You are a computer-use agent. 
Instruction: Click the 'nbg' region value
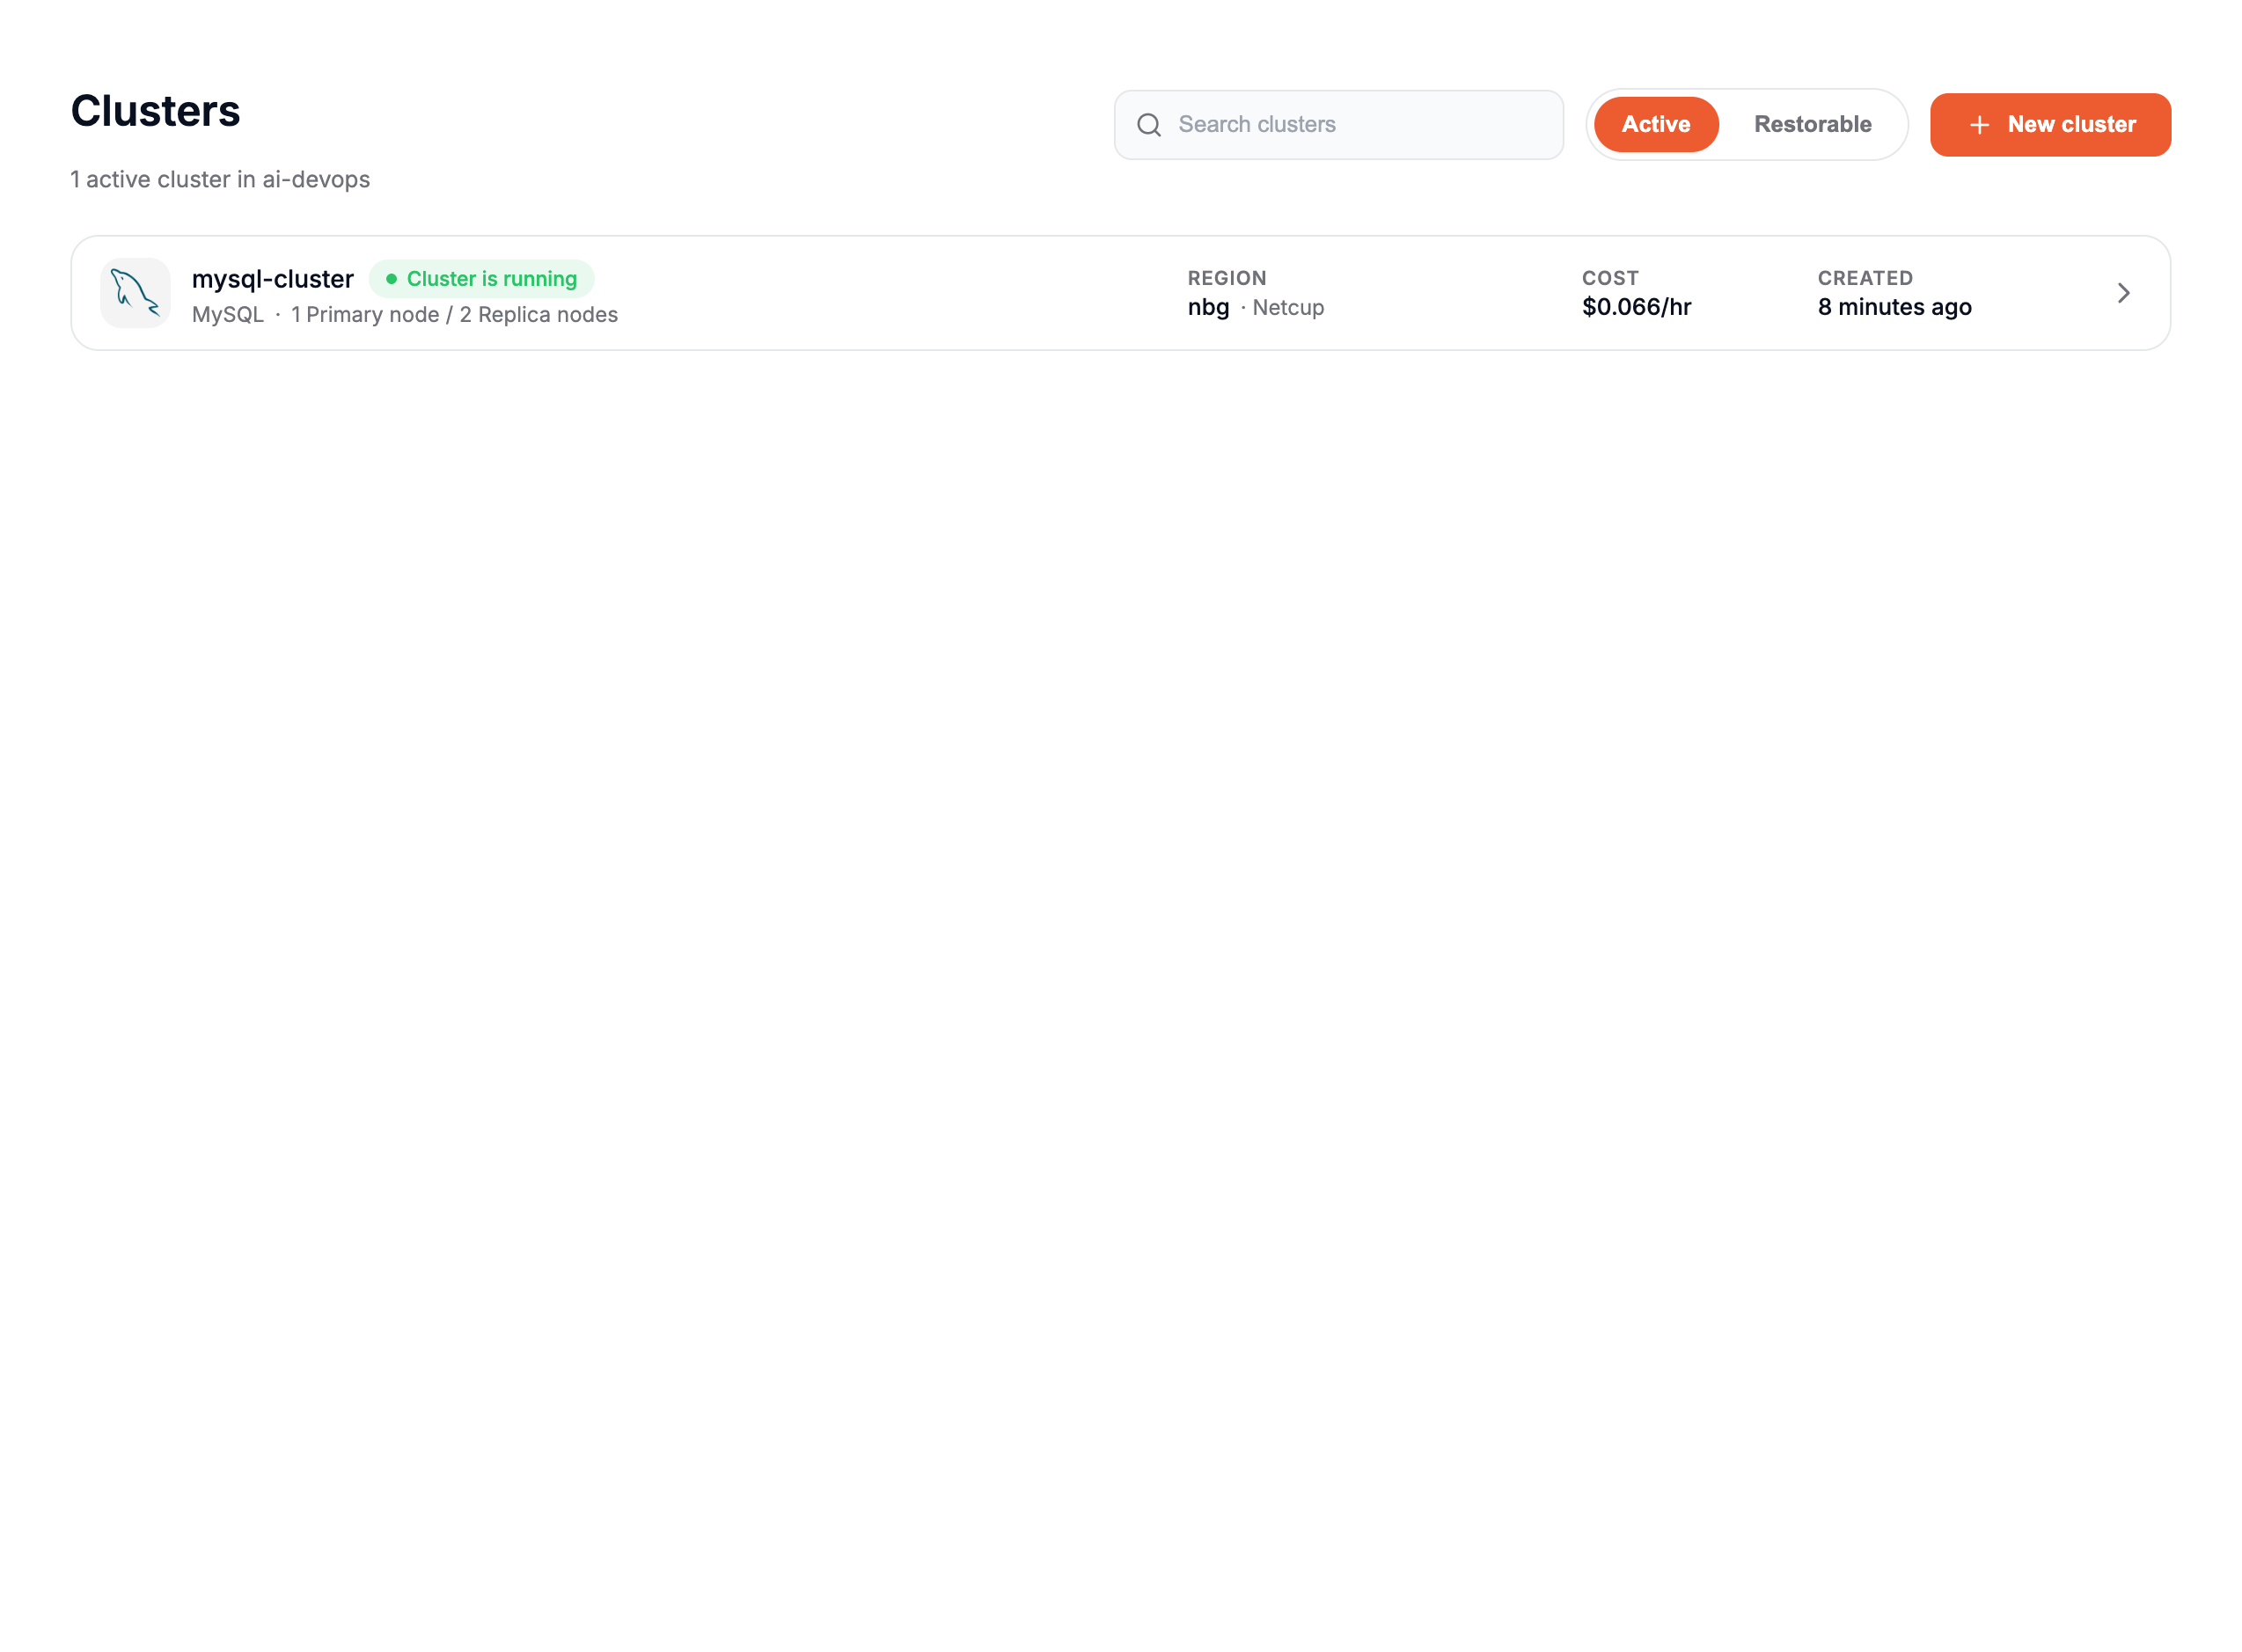[1208, 307]
